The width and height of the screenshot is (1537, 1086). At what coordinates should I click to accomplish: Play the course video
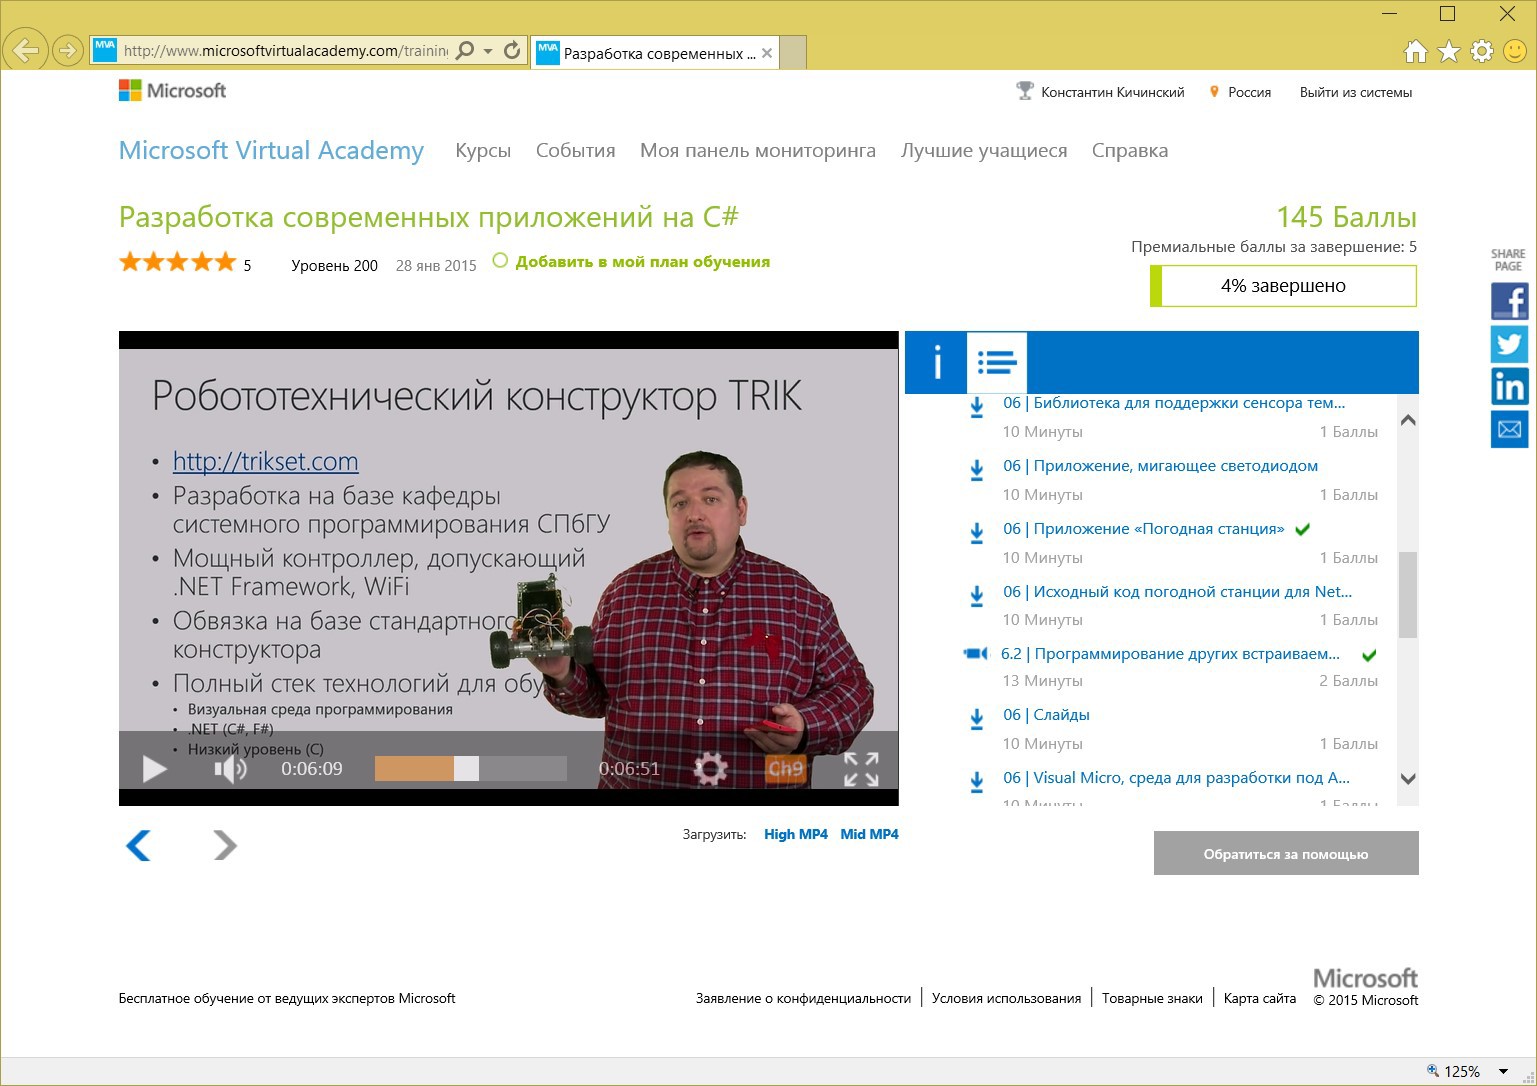155,769
